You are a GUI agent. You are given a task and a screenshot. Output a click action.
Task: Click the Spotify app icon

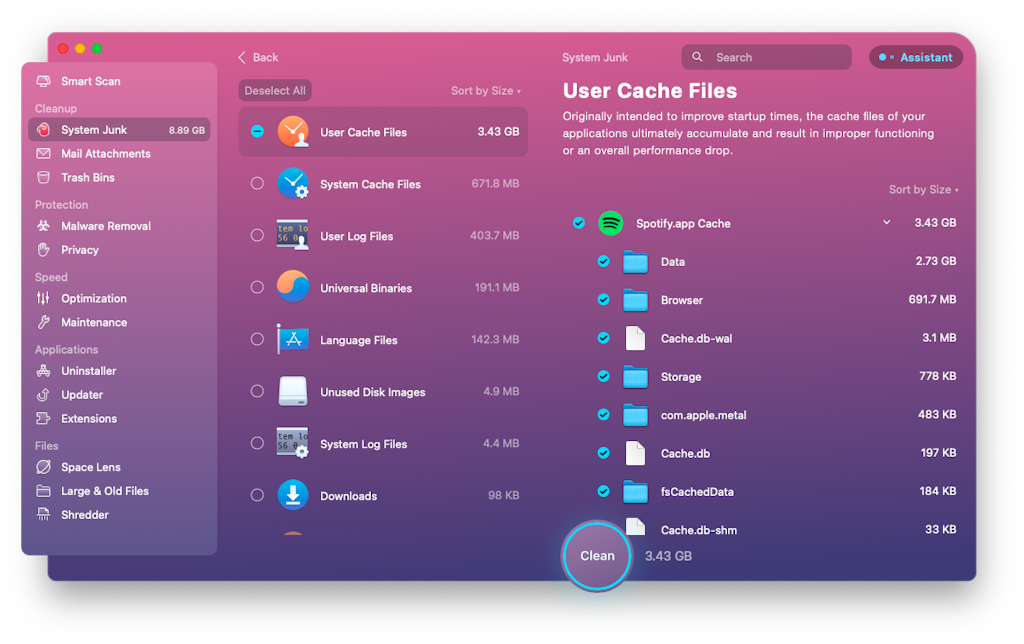(611, 223)
